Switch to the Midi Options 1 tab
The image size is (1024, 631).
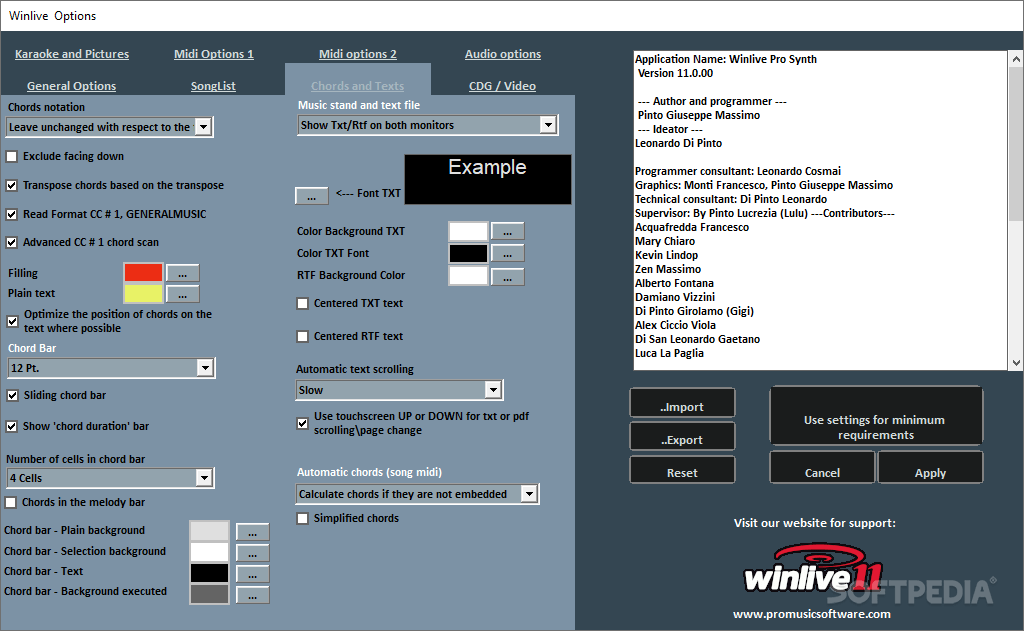[213, 53]
